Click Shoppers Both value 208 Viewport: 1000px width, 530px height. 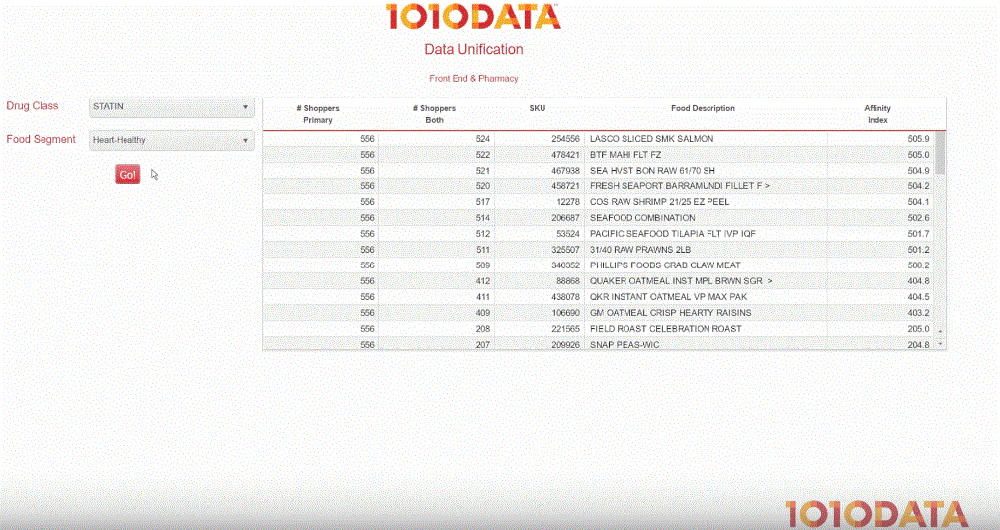tap(483, 329)
